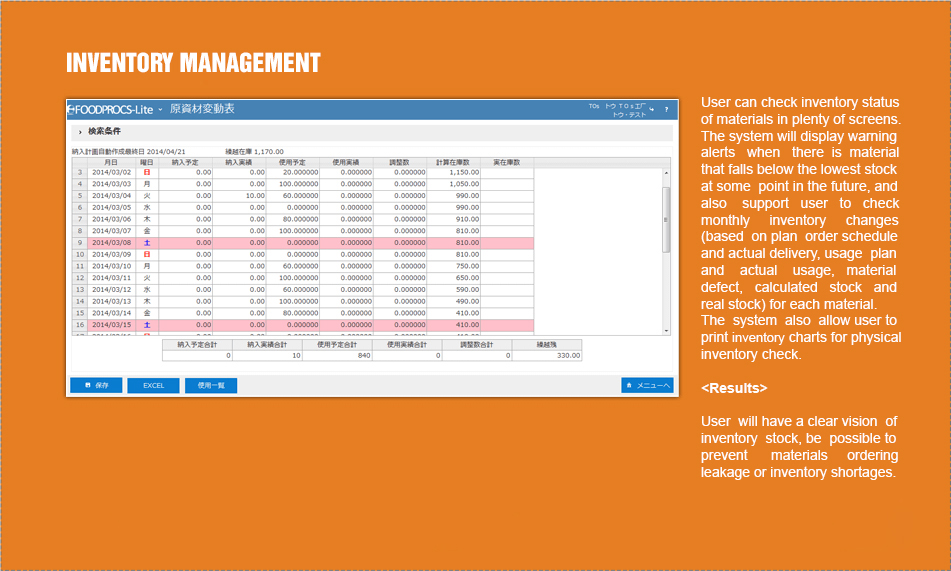Click the FOODPROCS-Lite logo

coord(110,108)
